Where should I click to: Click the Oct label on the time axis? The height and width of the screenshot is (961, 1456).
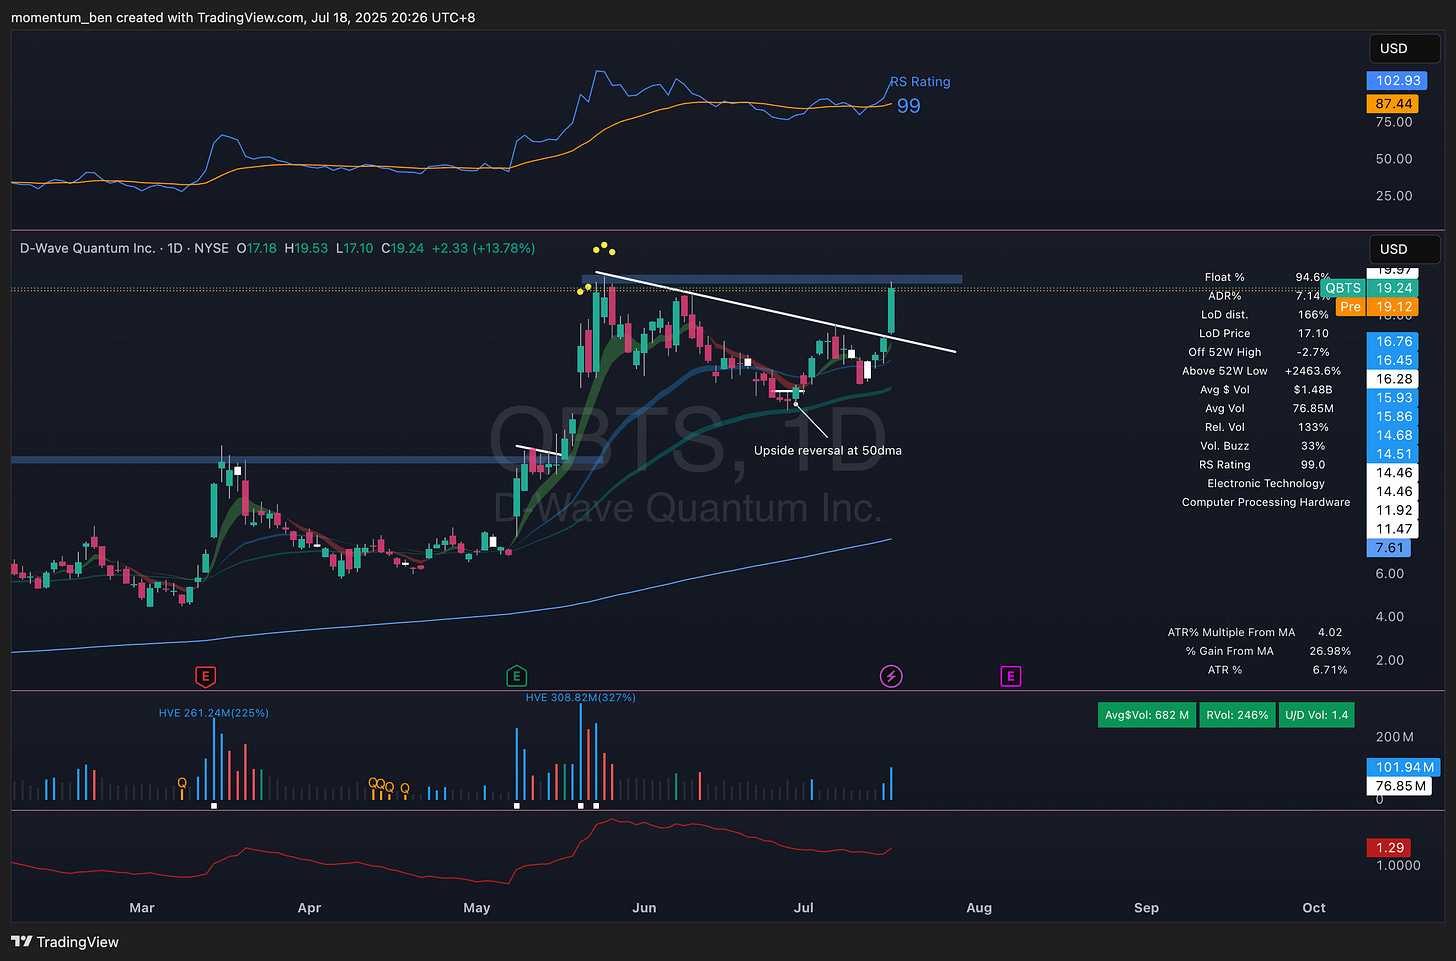click(1314, 908)
